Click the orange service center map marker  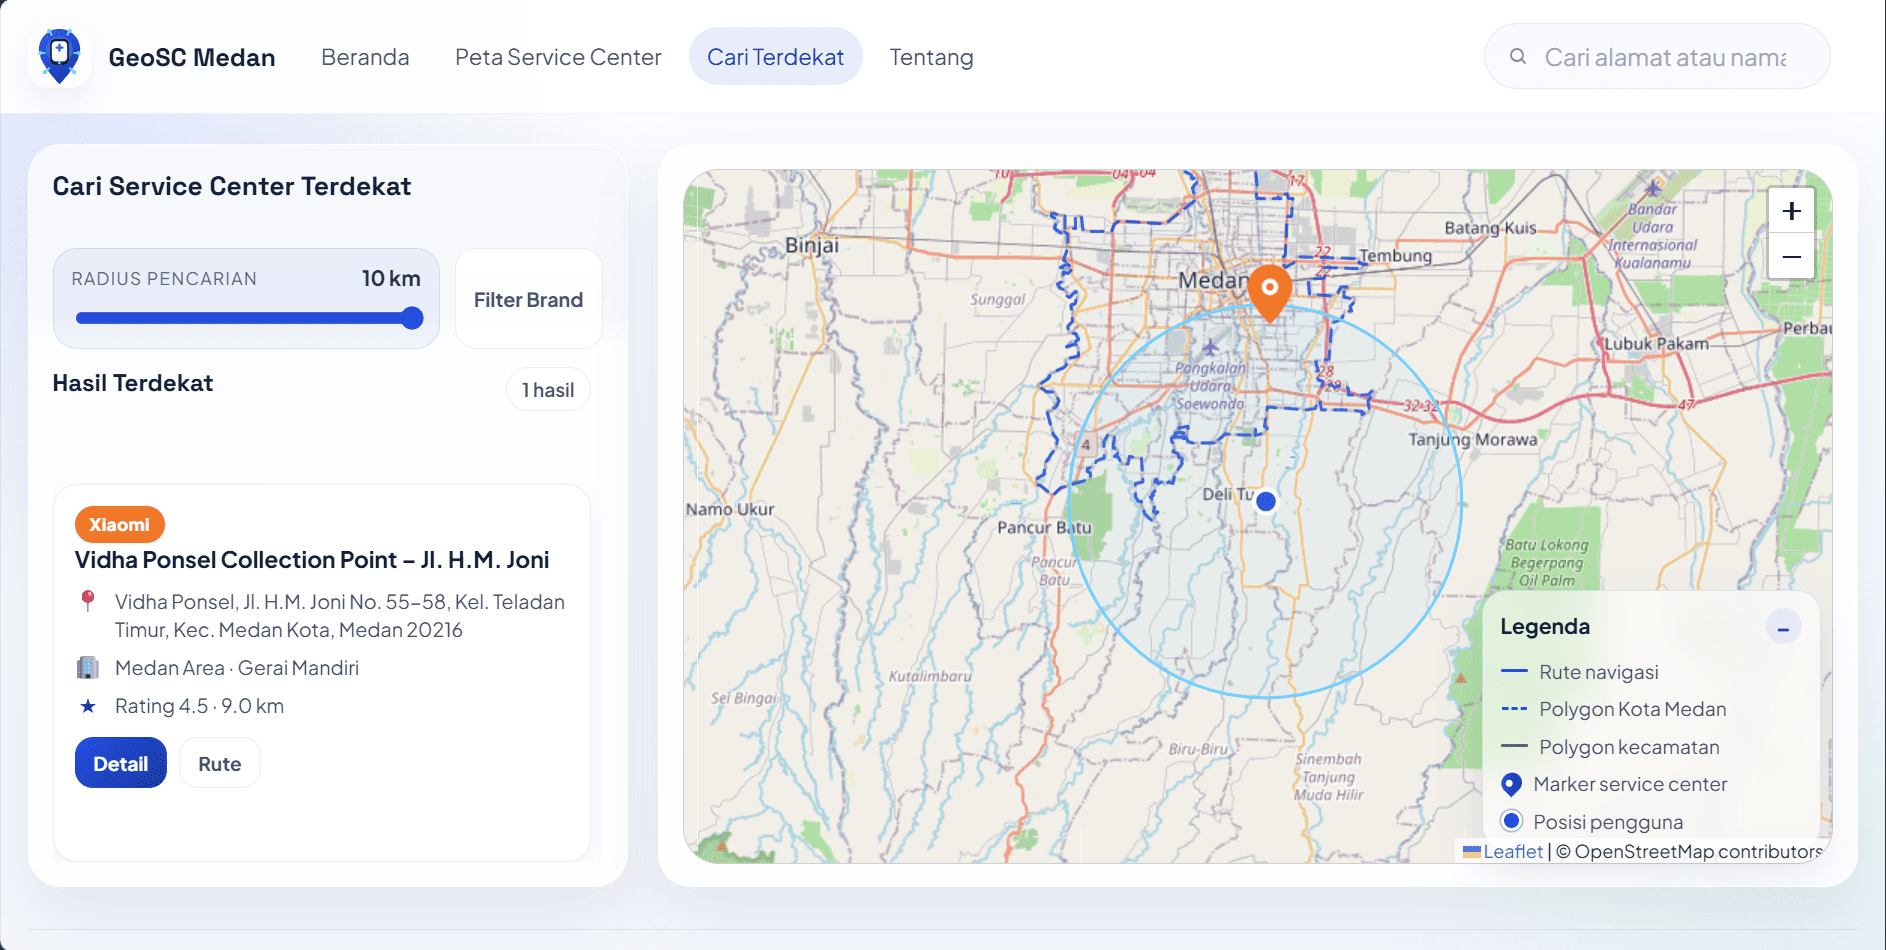[1269, 293]
